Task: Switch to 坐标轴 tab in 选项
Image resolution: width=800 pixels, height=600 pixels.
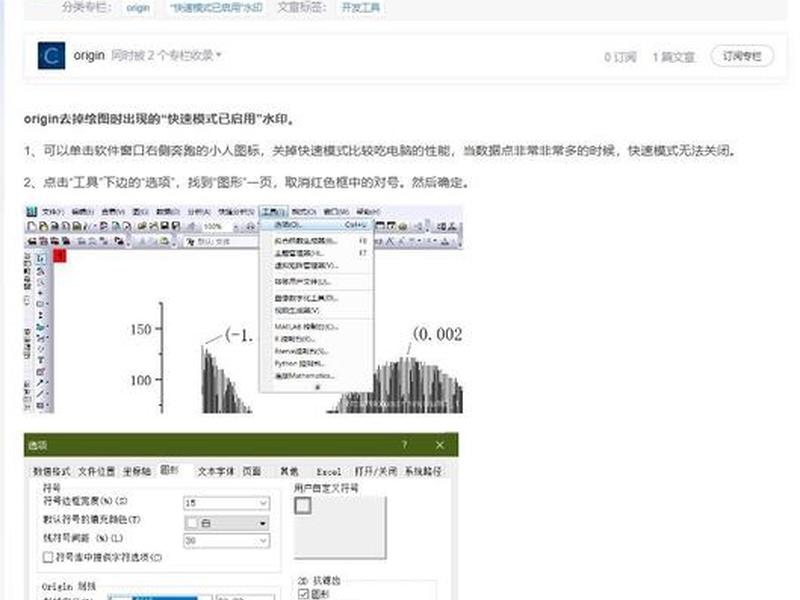Action: (137, 472)
